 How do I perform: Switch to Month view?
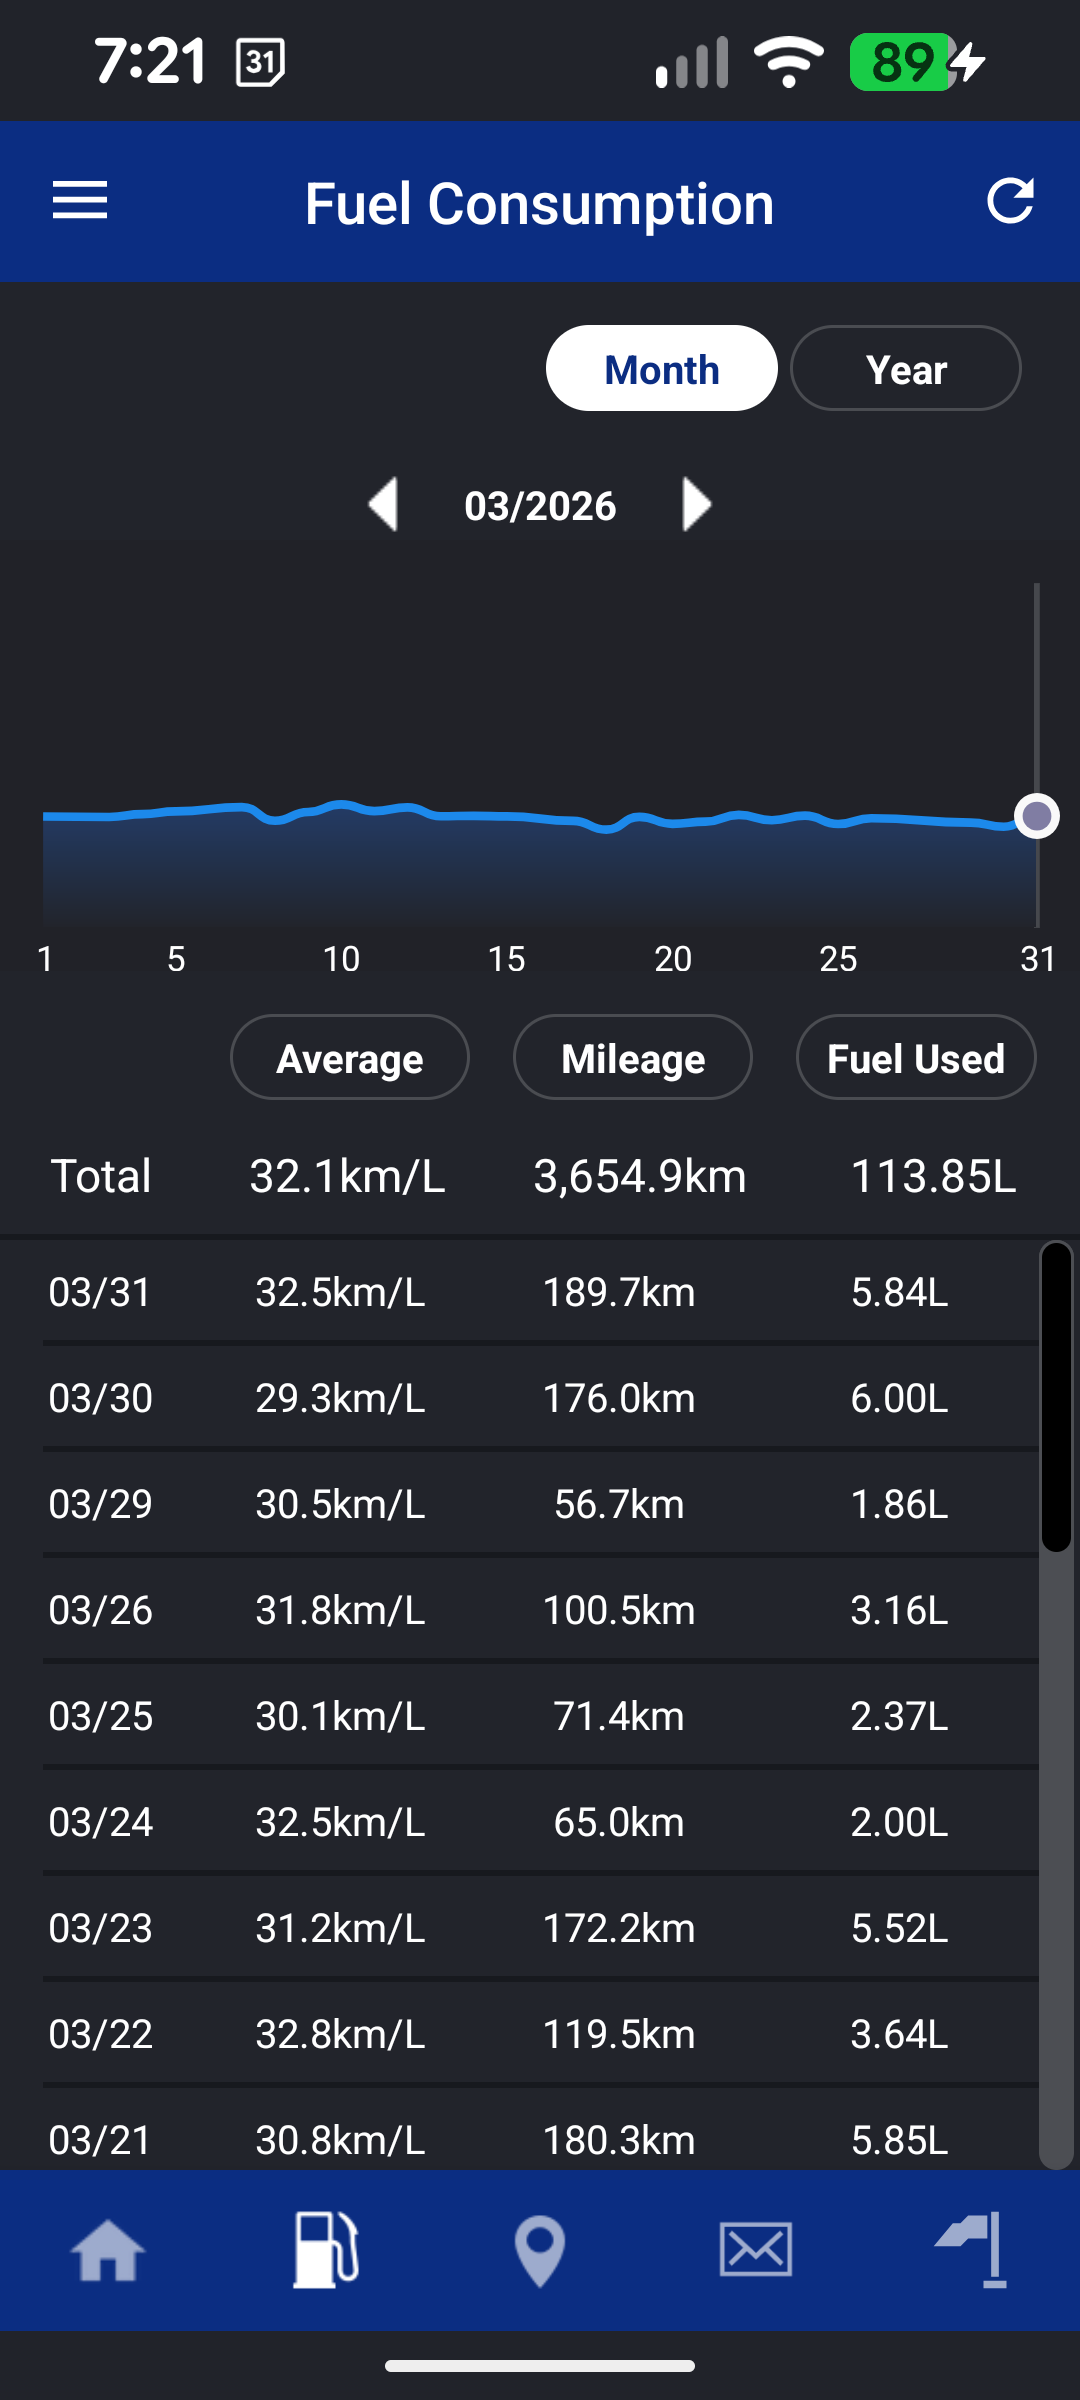pos(662,368)
